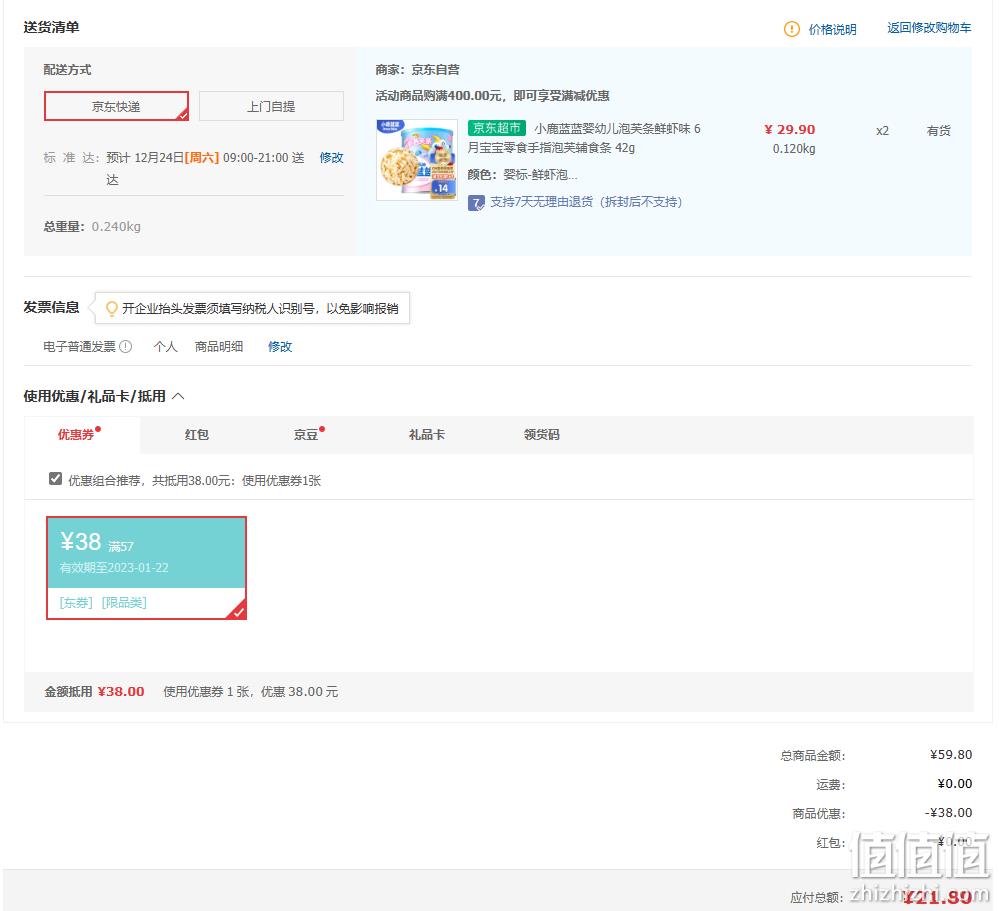
Task: Click the 总重量 0.240kg value
Action: coord(116,227)
